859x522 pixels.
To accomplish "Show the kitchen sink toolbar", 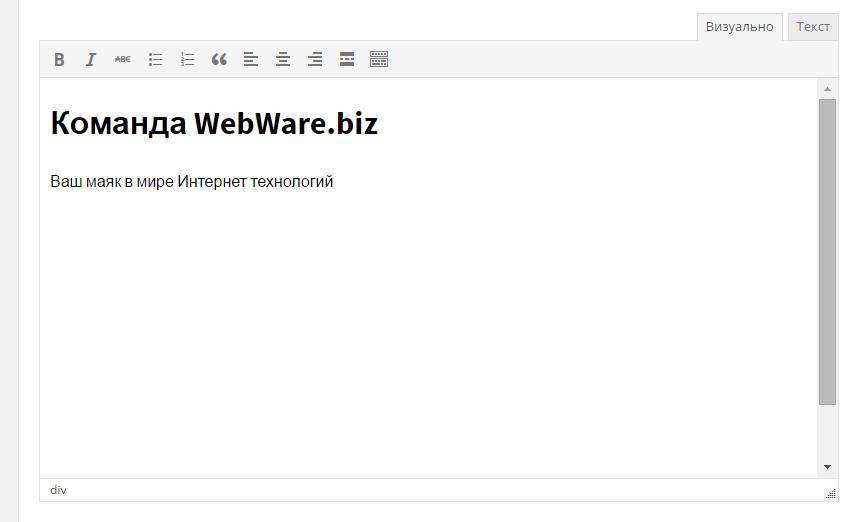I will click(x=379, y=59).
